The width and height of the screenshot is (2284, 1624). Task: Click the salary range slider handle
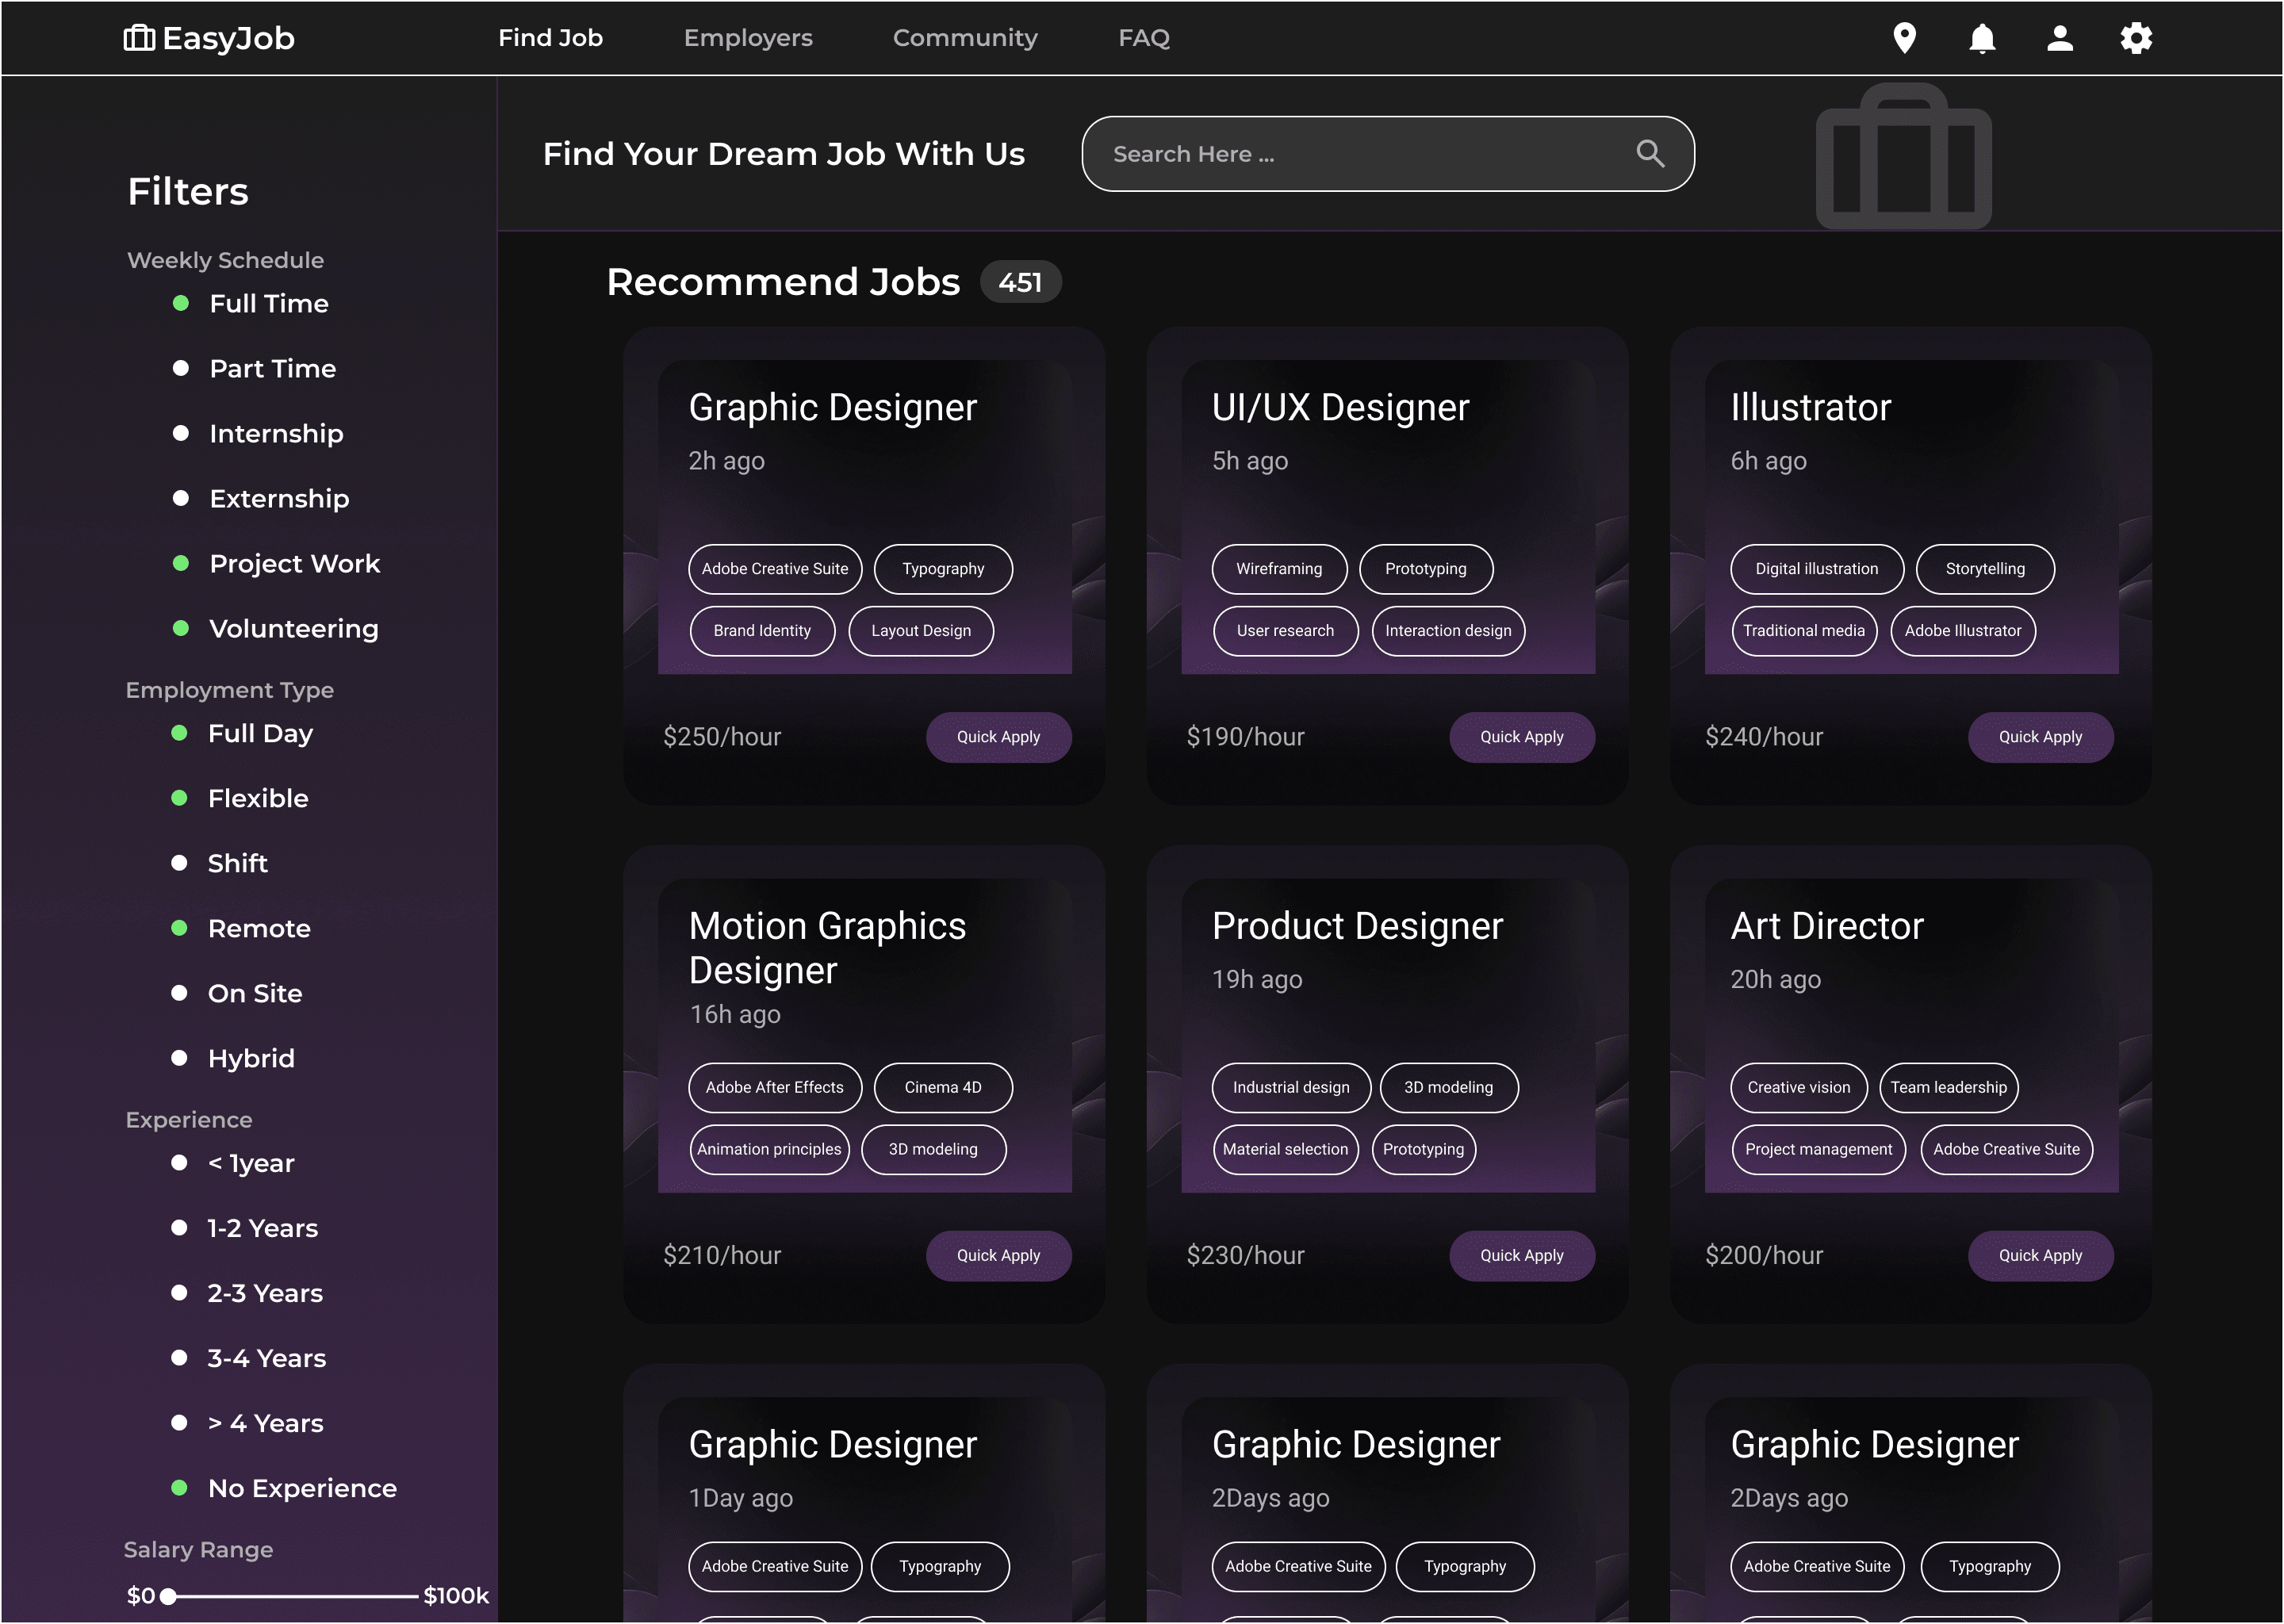coord(168,1596)
